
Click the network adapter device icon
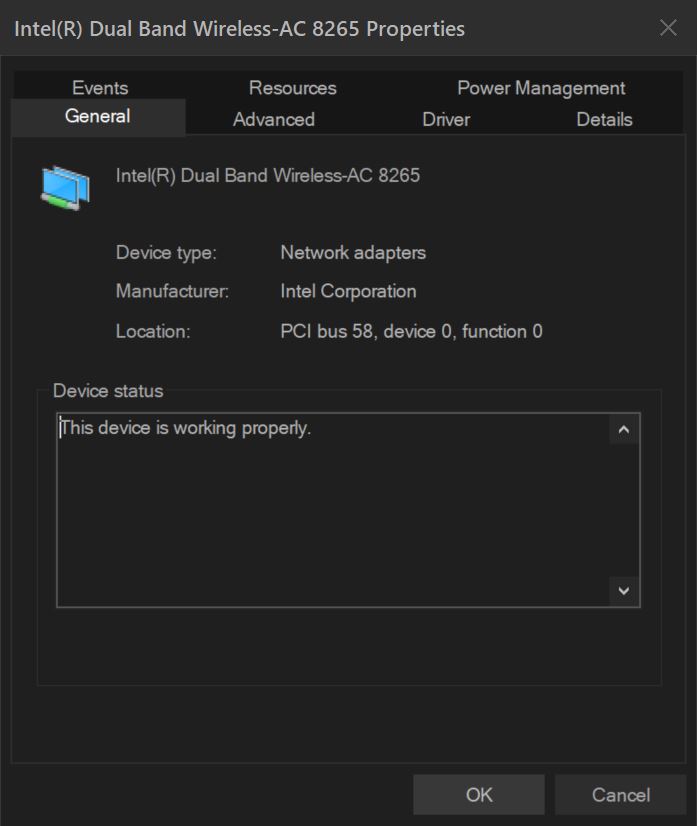point(66,188)
